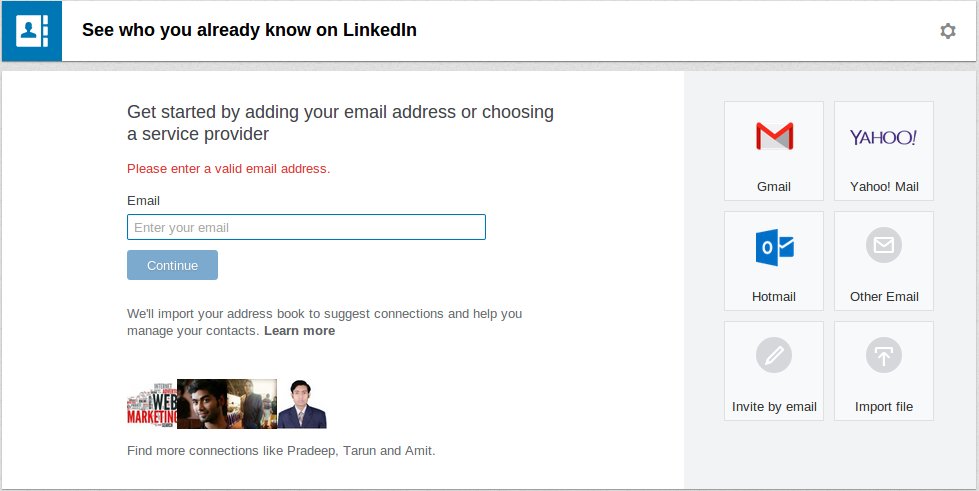Open Invite by email pencil icon

coord(774,355)
